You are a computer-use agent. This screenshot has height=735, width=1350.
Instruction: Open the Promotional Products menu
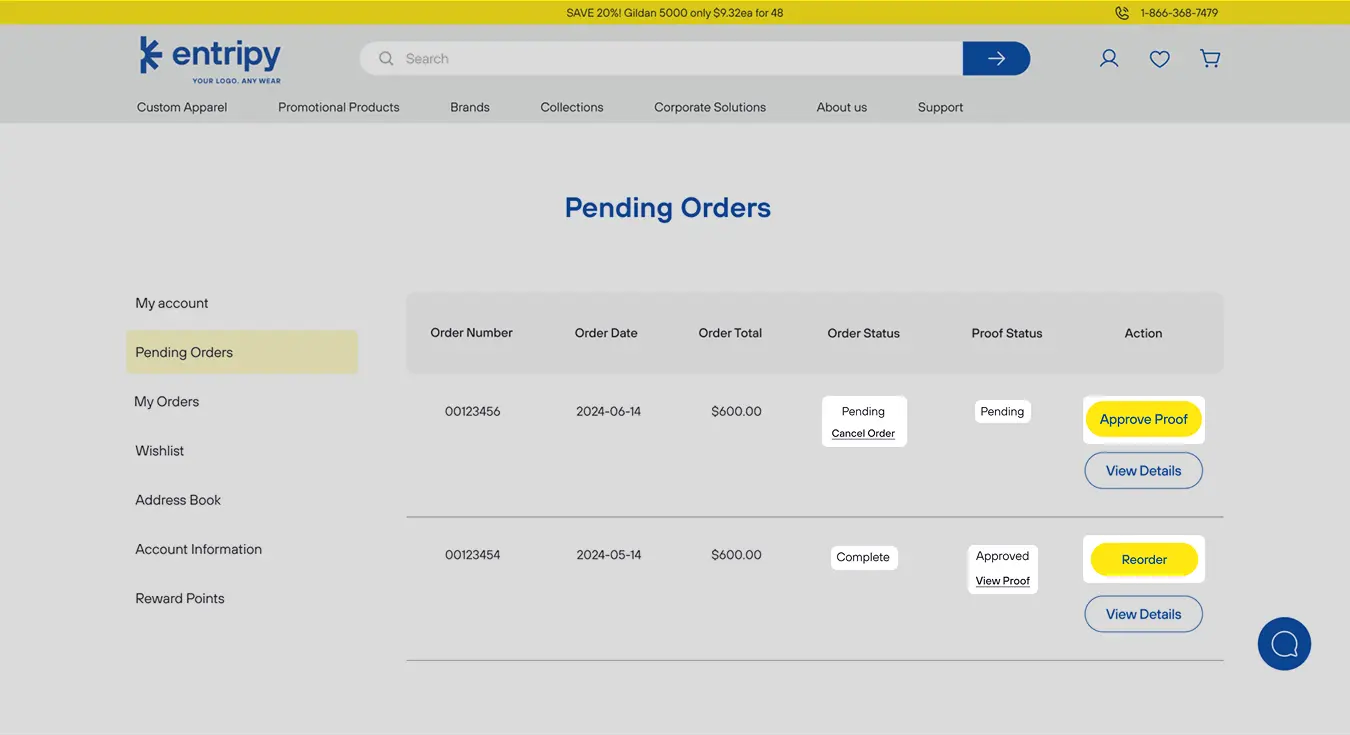[339, 107]
